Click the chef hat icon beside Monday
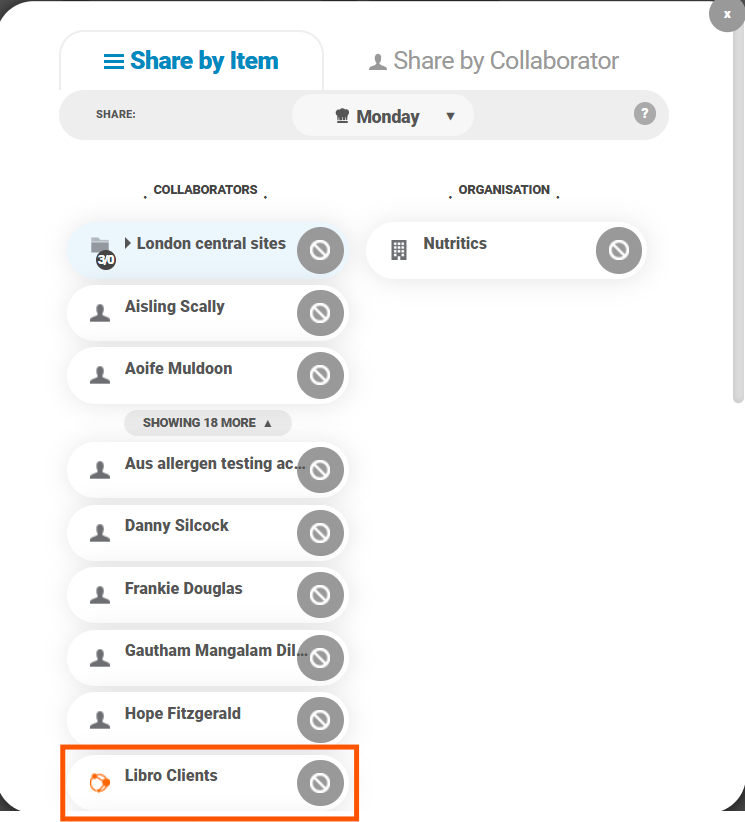The width and height of the screenshot is (745, 822). click(342, 117)
